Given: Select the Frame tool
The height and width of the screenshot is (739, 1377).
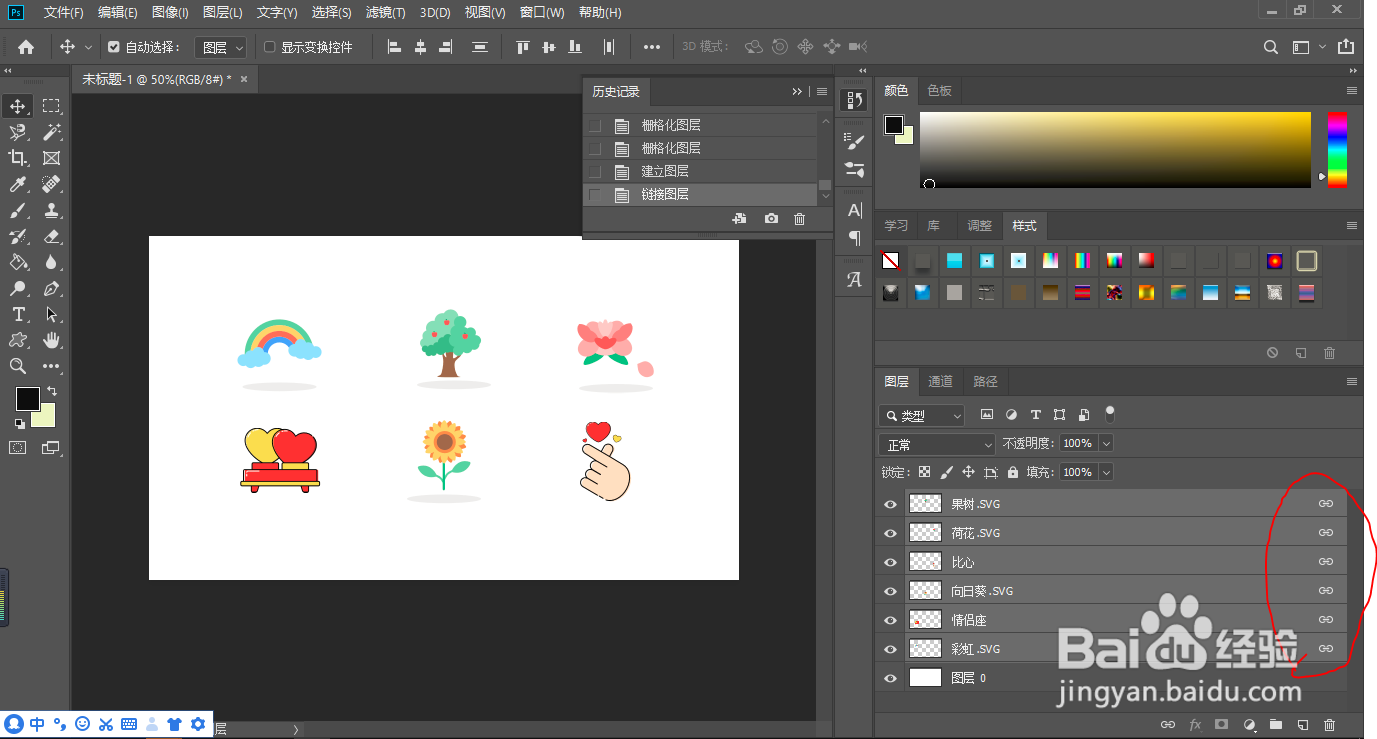Looking at the screenshot, I should 51,158.
